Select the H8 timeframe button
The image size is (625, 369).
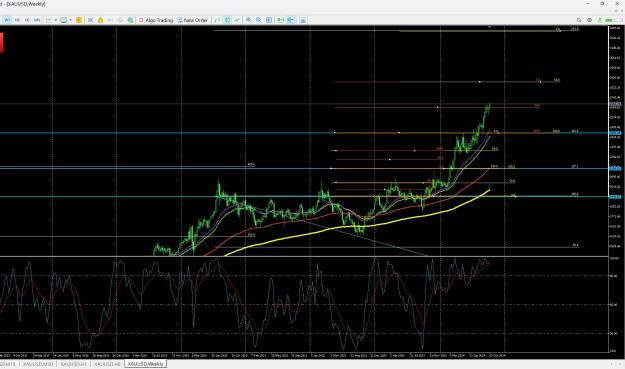[17, 20]
